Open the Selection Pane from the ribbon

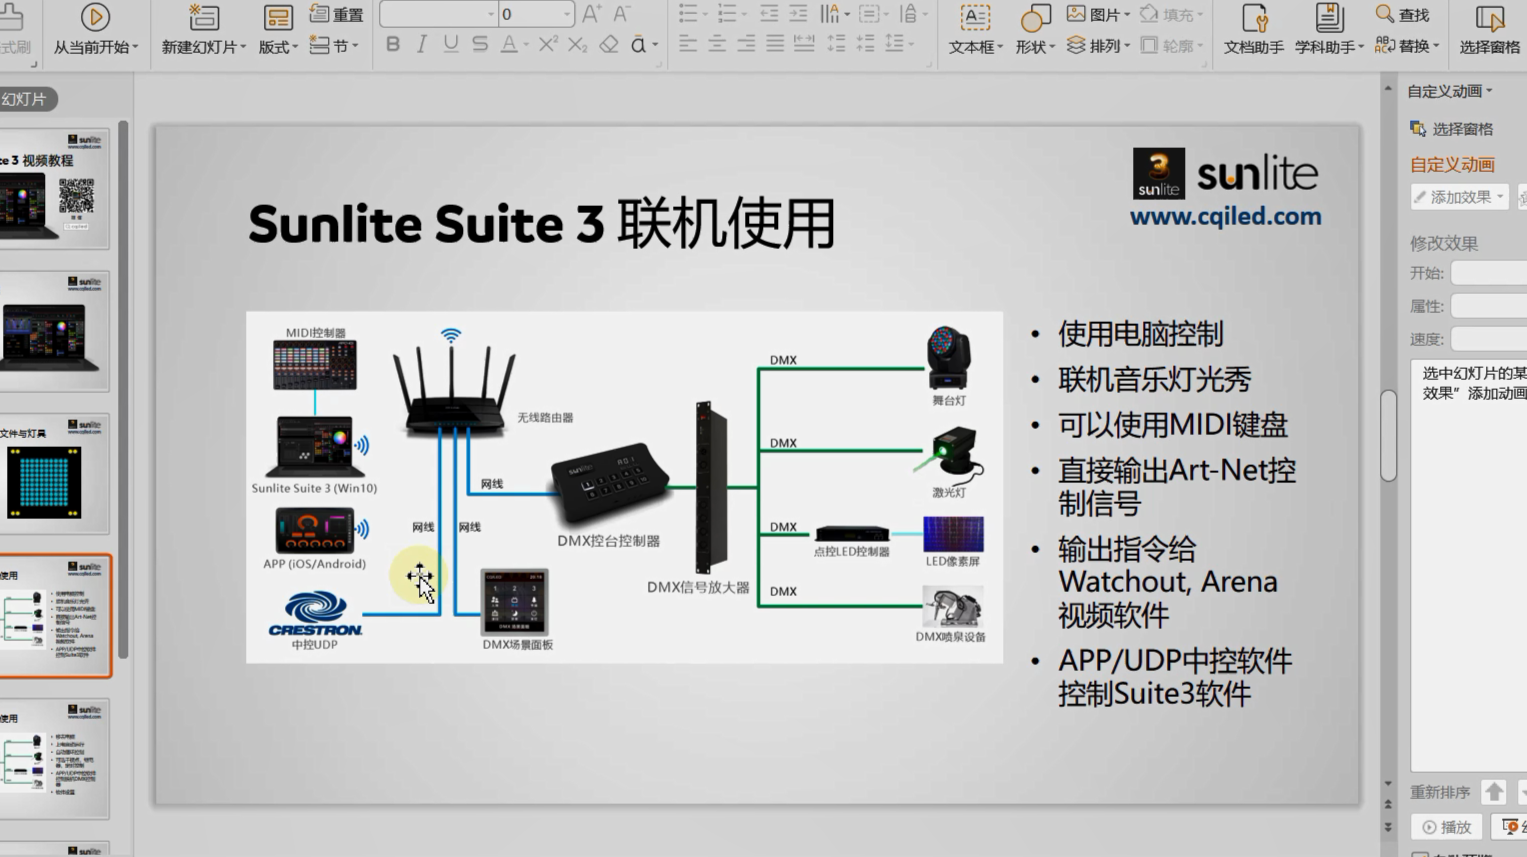tap(1489, 28)
